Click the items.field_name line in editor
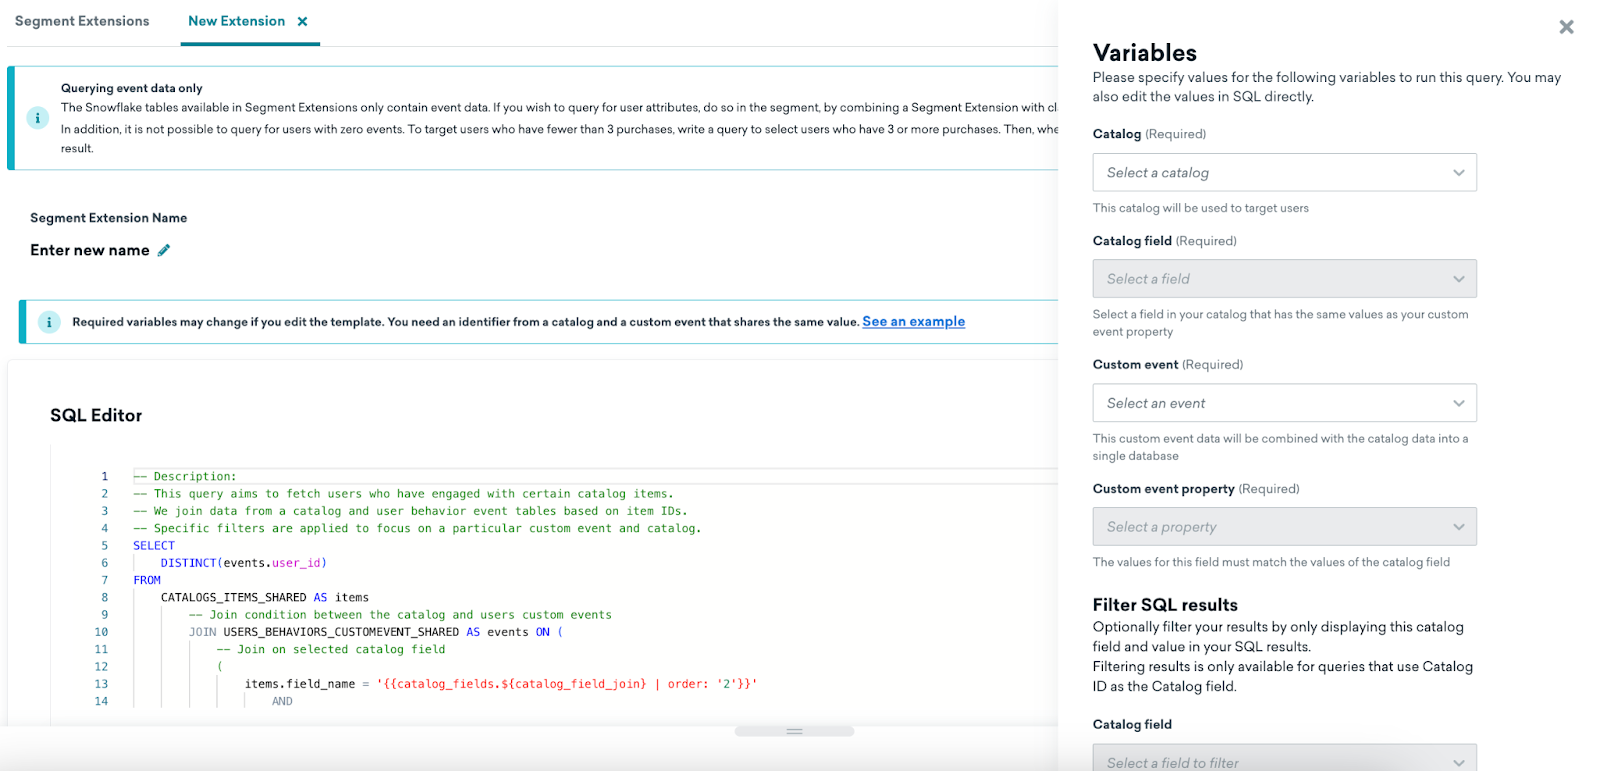Viewport: 1600px width, 771px height. (501, 684)
